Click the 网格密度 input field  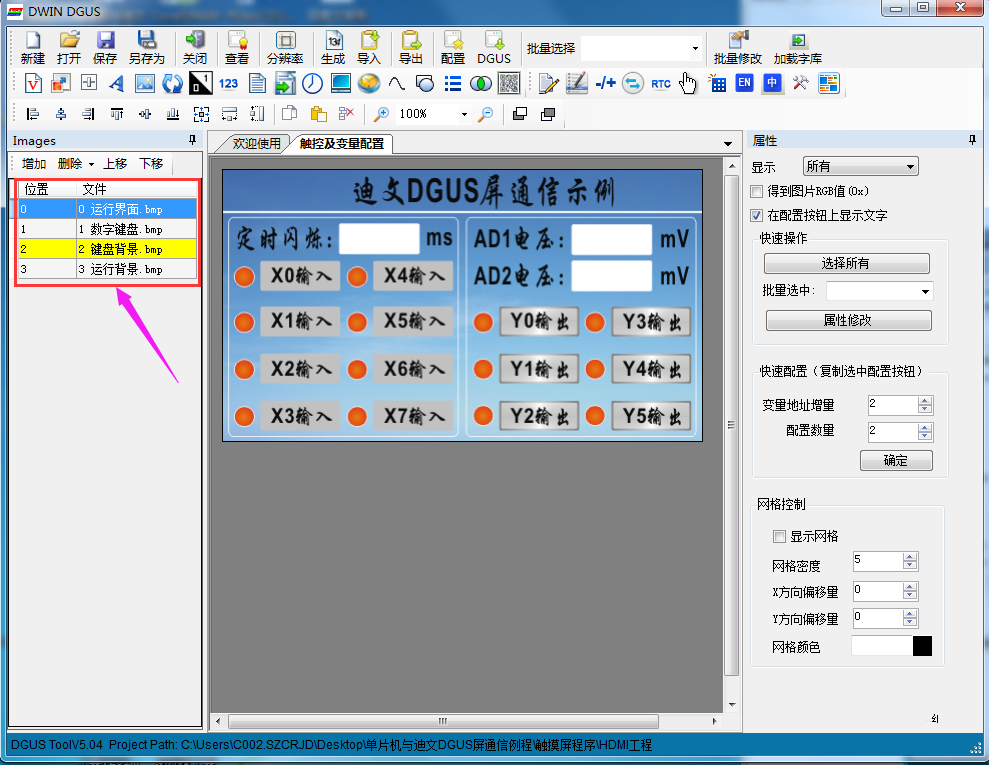pos(878,561)
